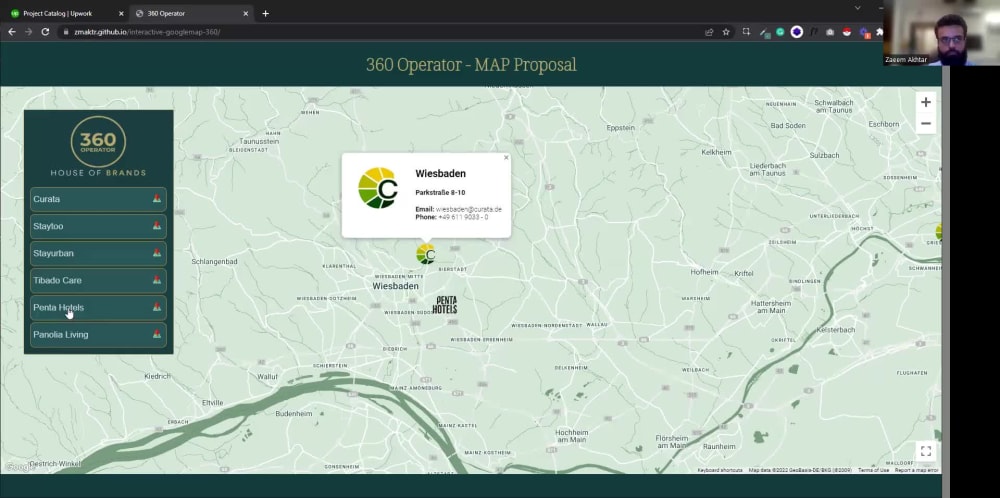The height and width of the screenshot is (498, 1000).
Task: Click the marker icon on Stayurban row
Action: [157, 253]
